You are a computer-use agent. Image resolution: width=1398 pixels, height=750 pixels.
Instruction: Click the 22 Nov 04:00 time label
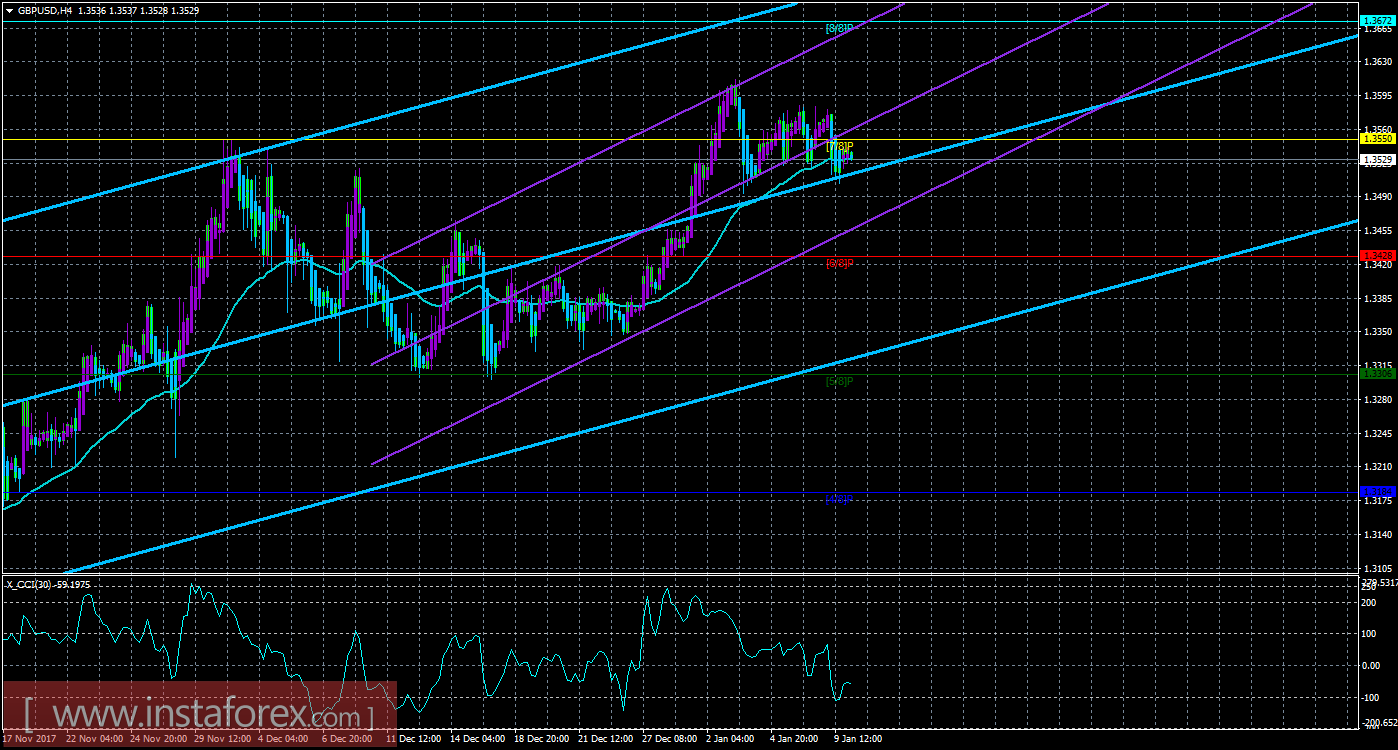(x=96, y=739)
